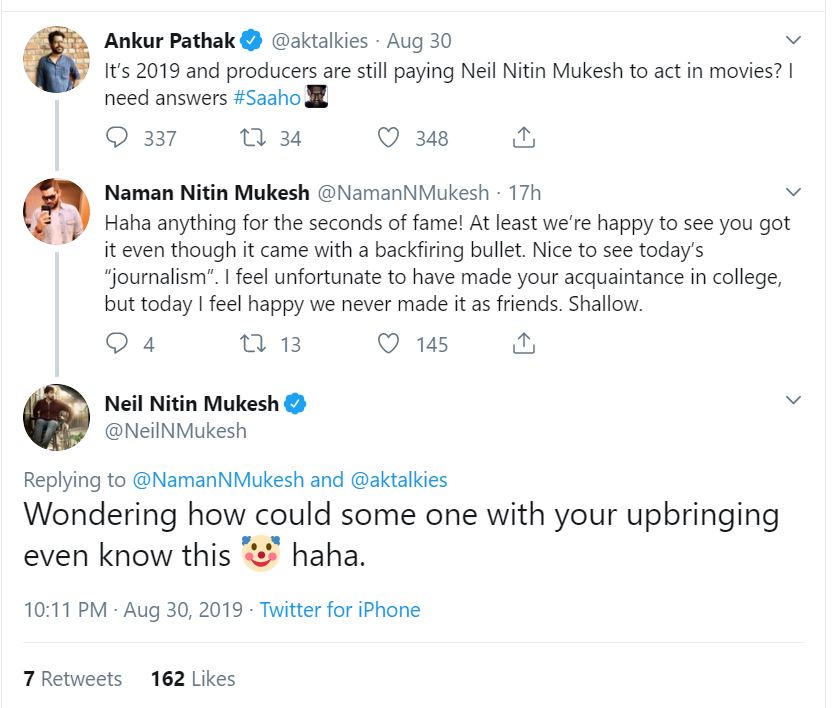Expand the menu for Naman's tweet
This screenshot has height=708, width=832.
(x=793, y=192)
